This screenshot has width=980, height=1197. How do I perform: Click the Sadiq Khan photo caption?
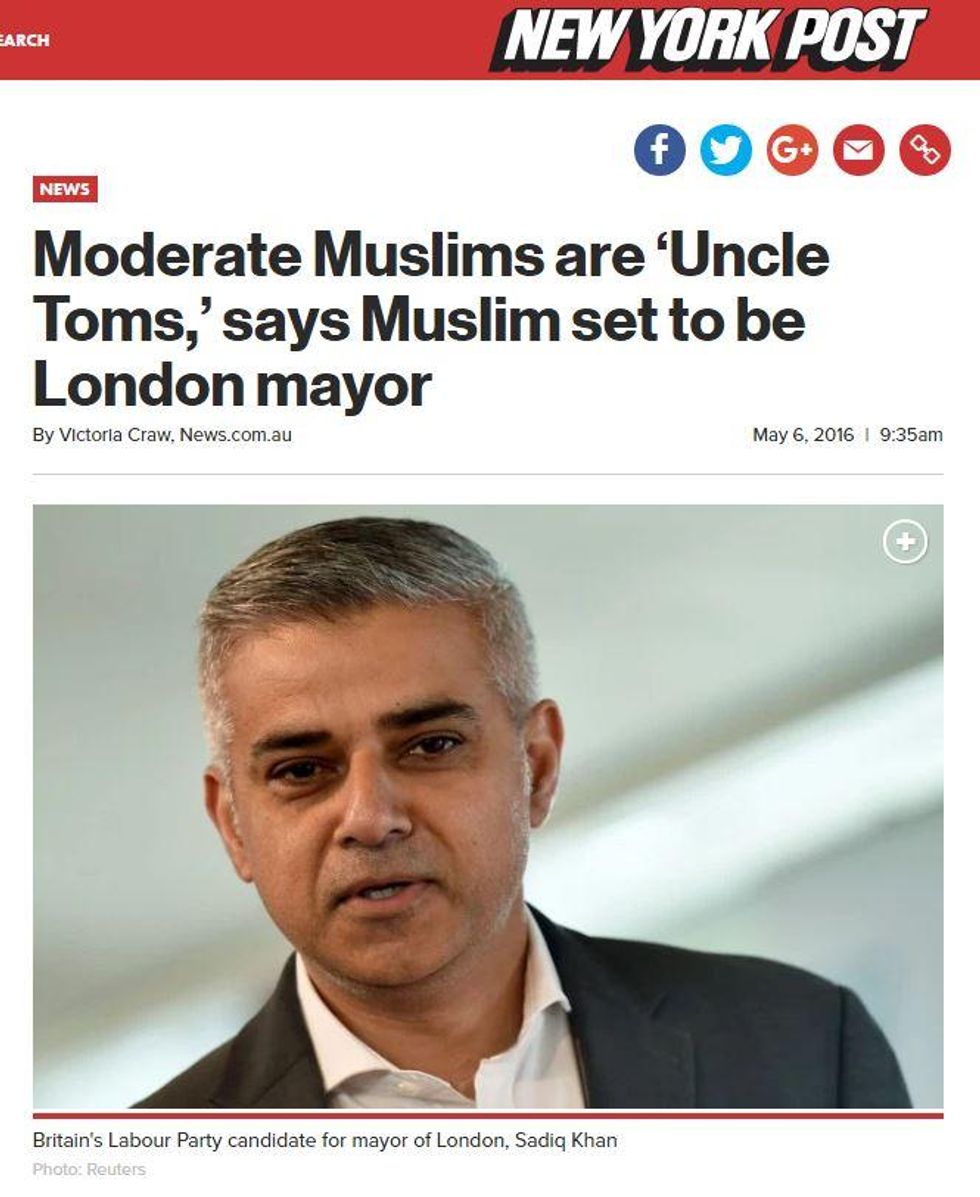324,1141
